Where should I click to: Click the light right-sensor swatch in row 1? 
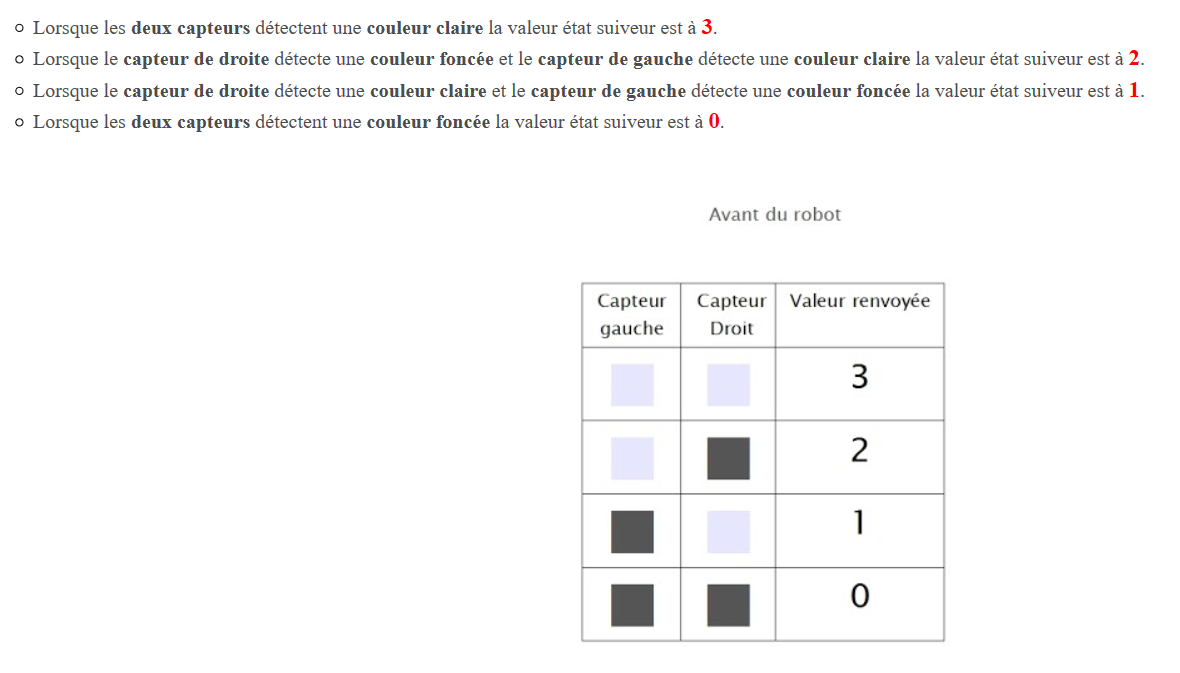click(728, 531)
